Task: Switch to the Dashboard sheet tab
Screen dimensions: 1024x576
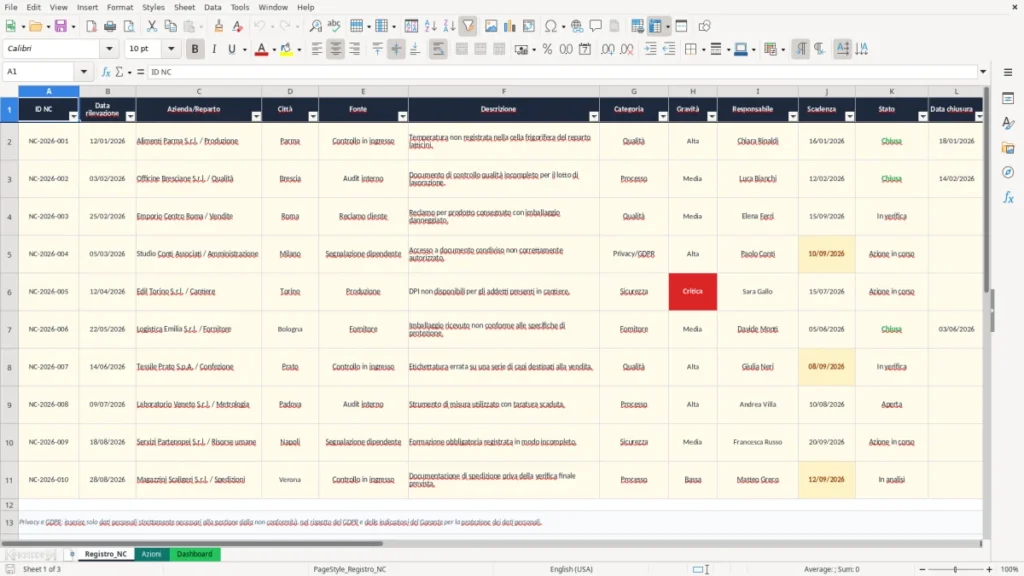Action: click(x=195, y=554)
